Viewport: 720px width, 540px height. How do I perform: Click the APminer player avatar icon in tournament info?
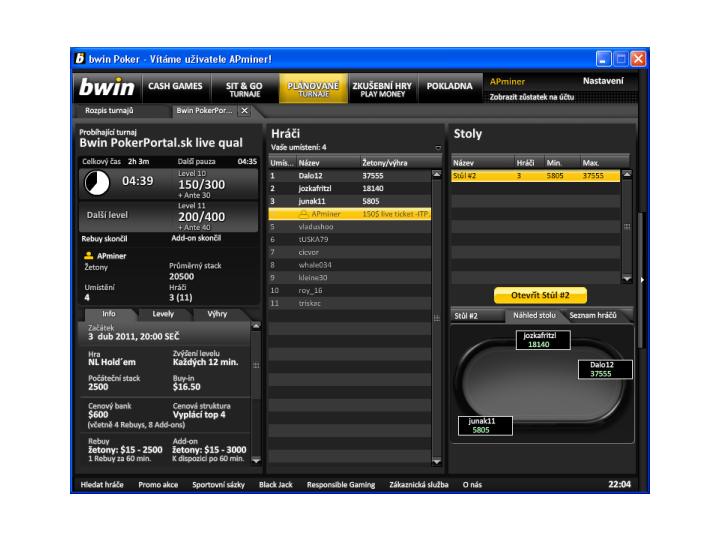89,256
